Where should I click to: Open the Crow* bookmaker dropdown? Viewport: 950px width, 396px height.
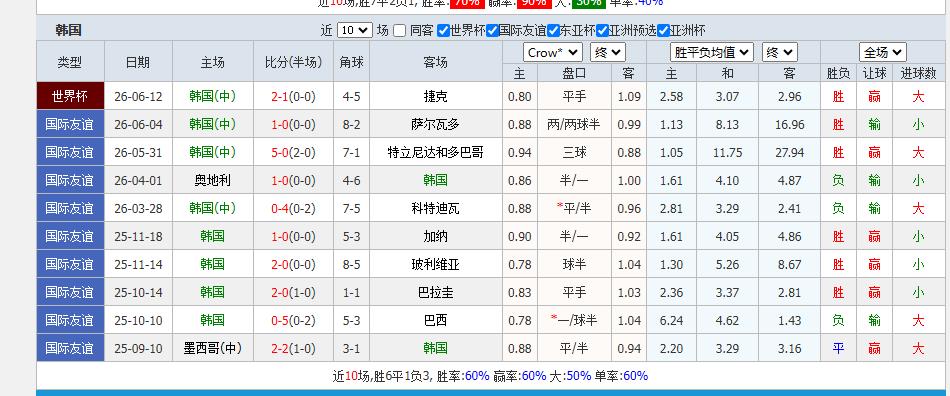pos(553,53)
